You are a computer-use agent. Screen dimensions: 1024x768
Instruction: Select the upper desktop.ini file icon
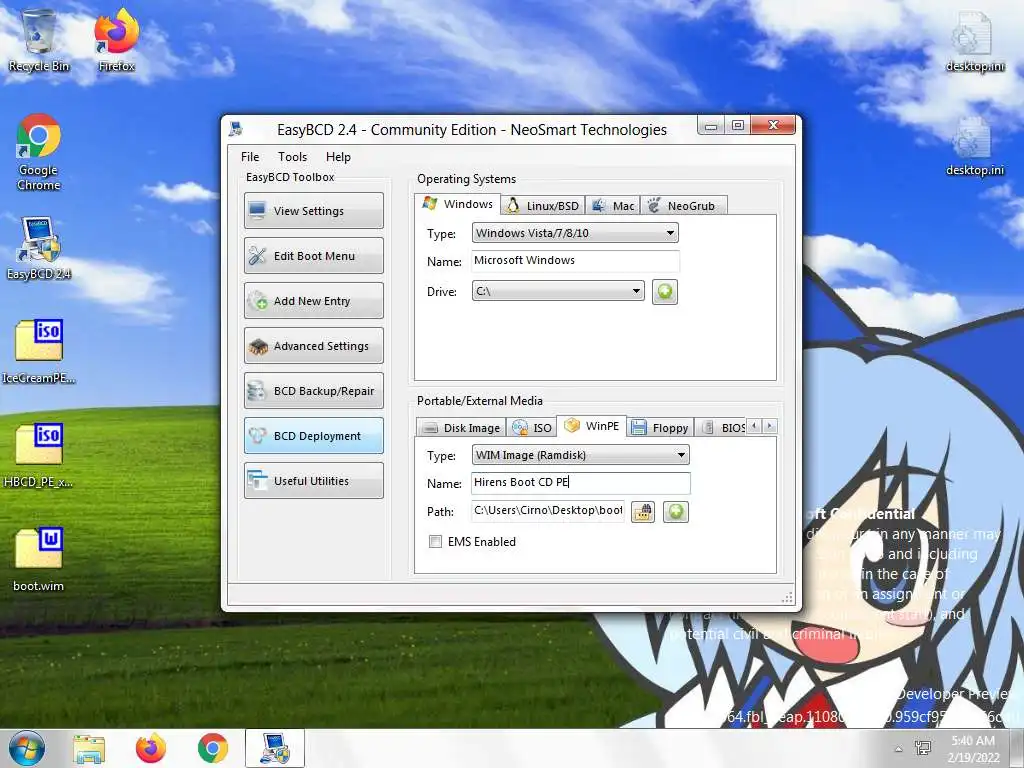(975, 40)
